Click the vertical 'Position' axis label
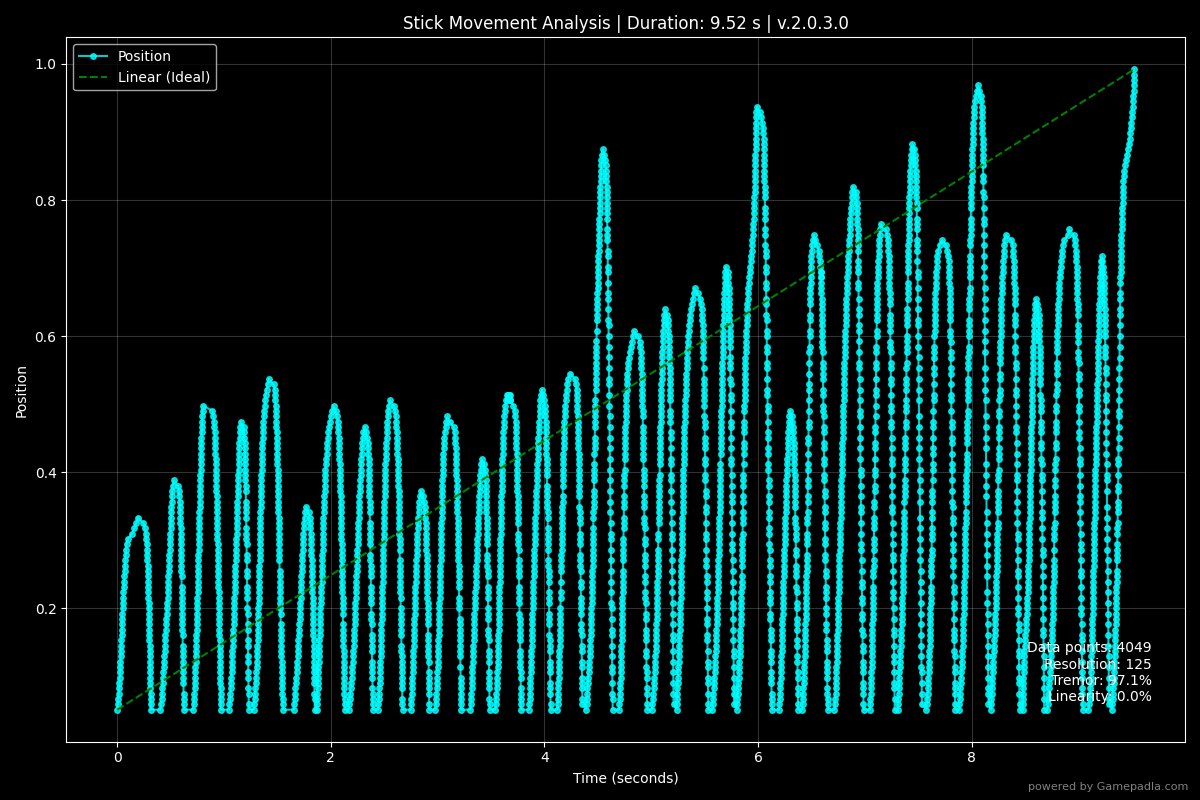This screenshot has width=1200, height=800. click(22, 391)
